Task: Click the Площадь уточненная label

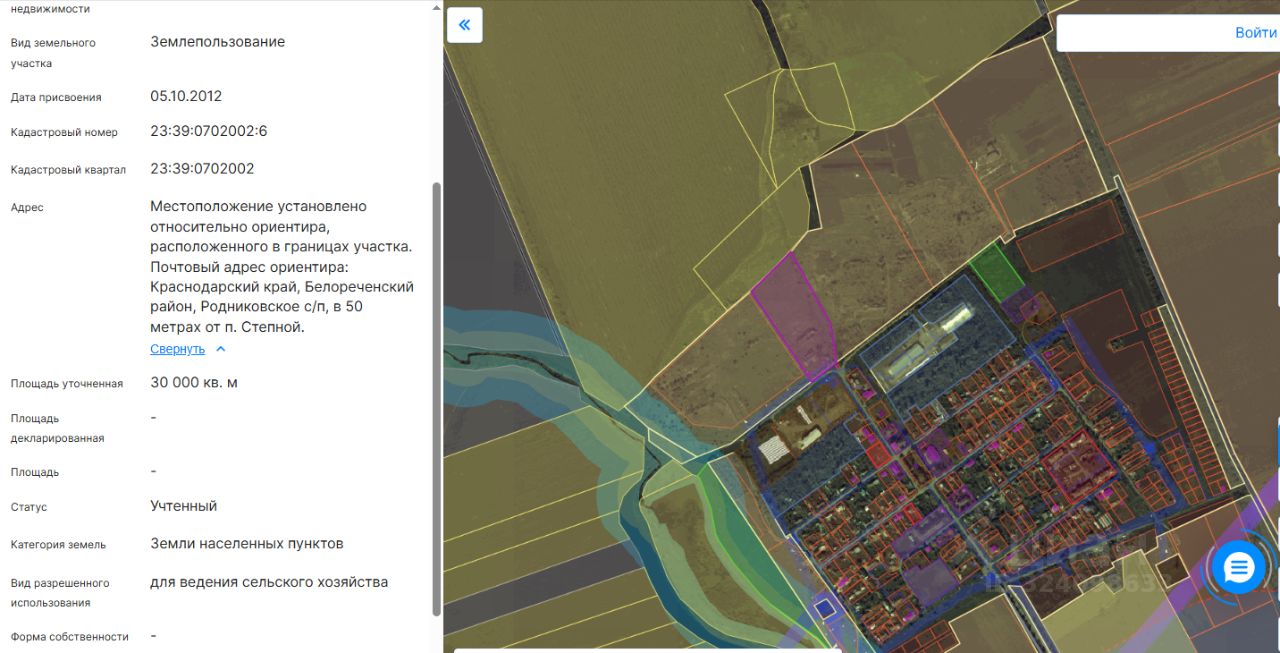Action: pyautogui.click(x=67, y=383)
